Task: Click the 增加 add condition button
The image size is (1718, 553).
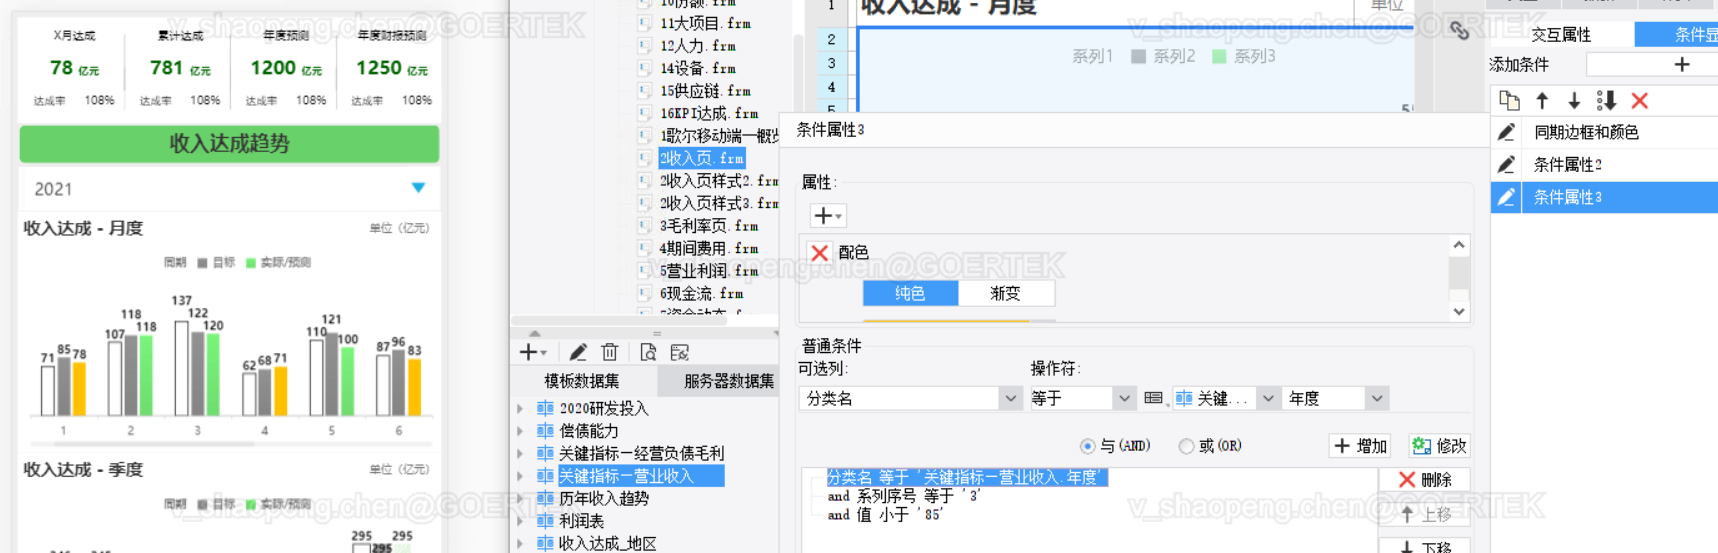Action: [1361, 446]
